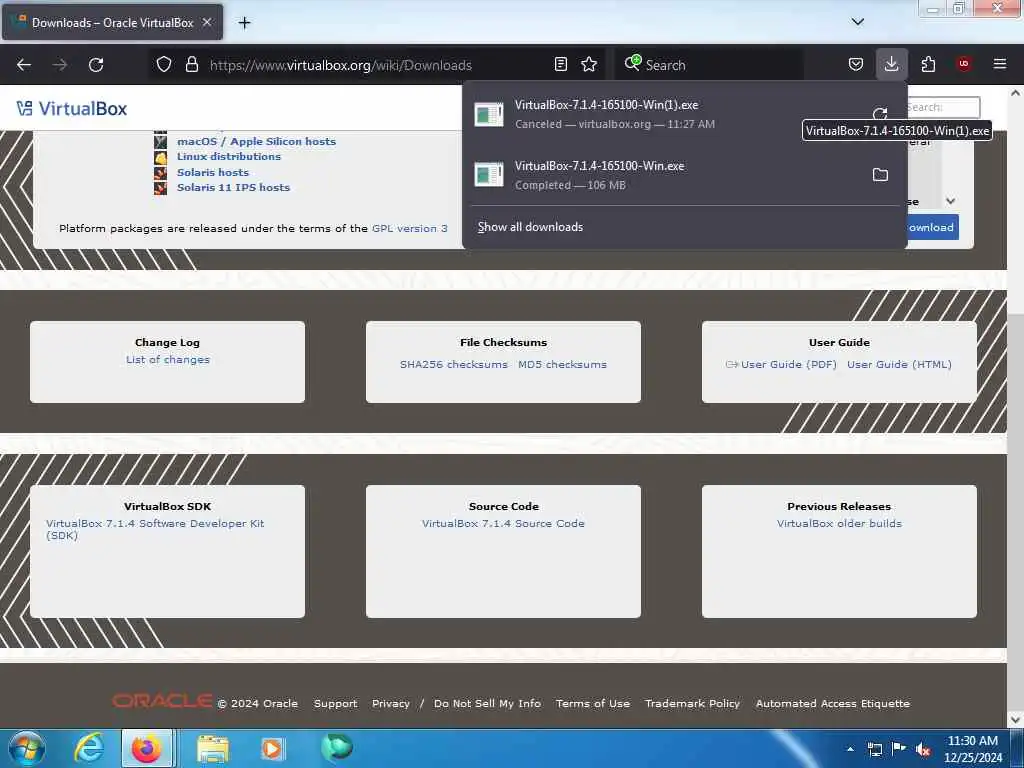1024x768 pixels.
Task: Click Automated Access Etiquette link
Action: coord(833,703)
